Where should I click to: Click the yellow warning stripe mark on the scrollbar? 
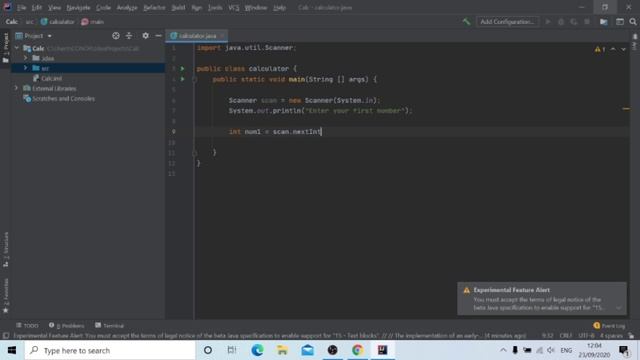[x=626, y=109]
